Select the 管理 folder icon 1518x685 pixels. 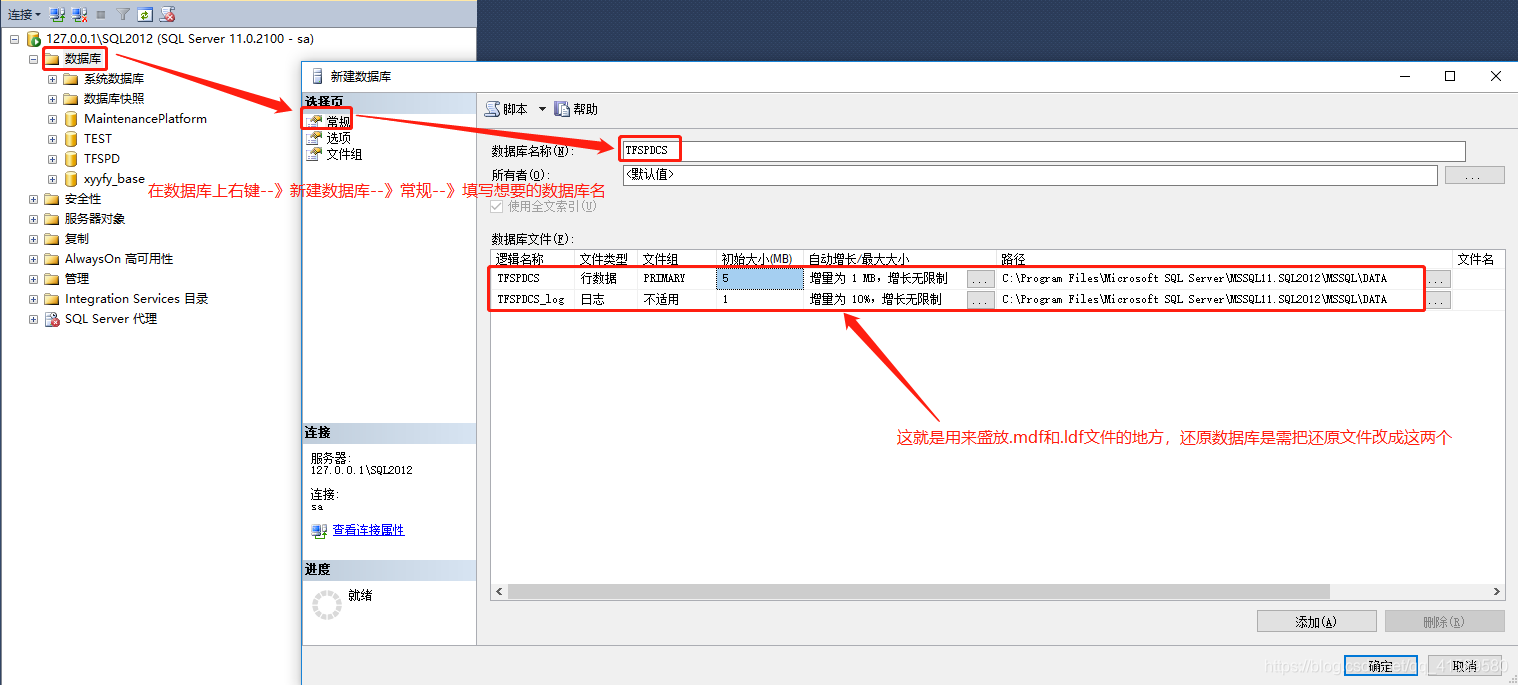point(52,279)
